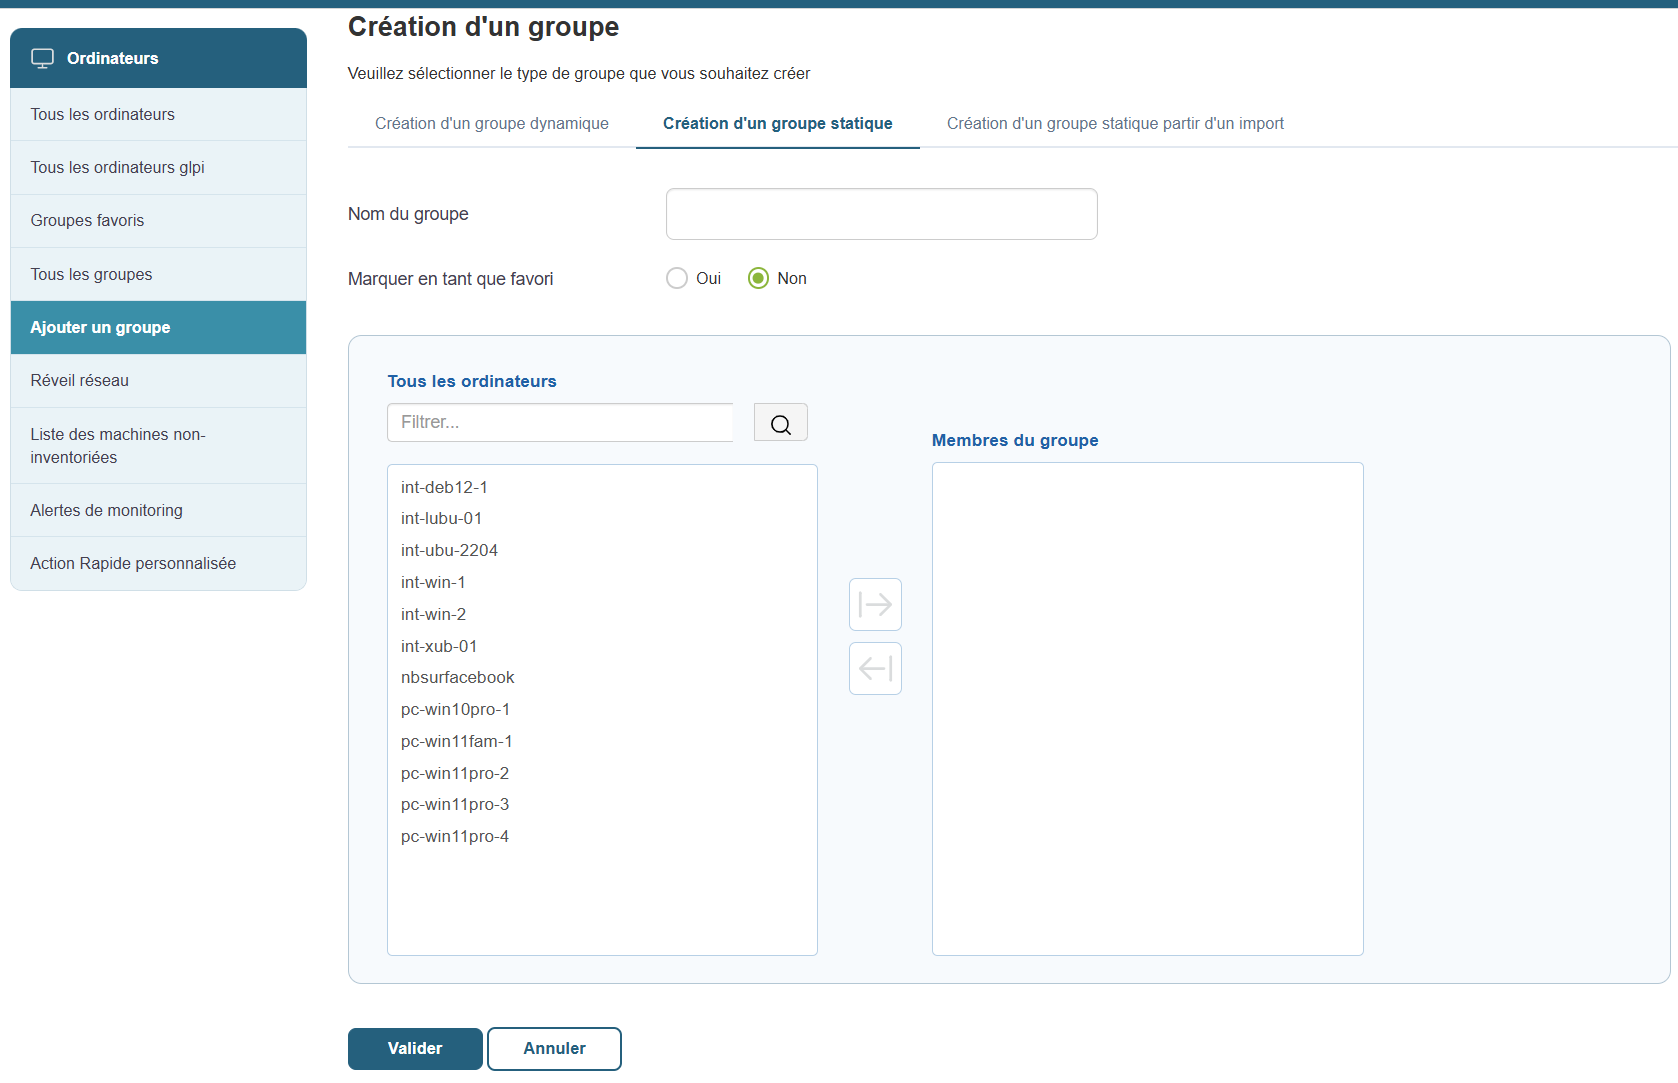Go to Groupes favoris in sidebar

[x=87, y=221]
